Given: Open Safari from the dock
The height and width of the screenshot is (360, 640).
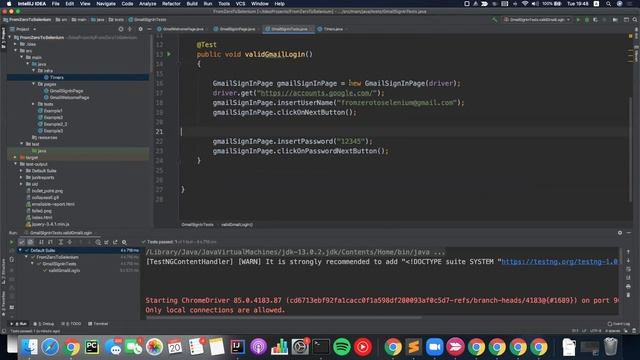Looking at the screenshot, I should click(50, 347).
